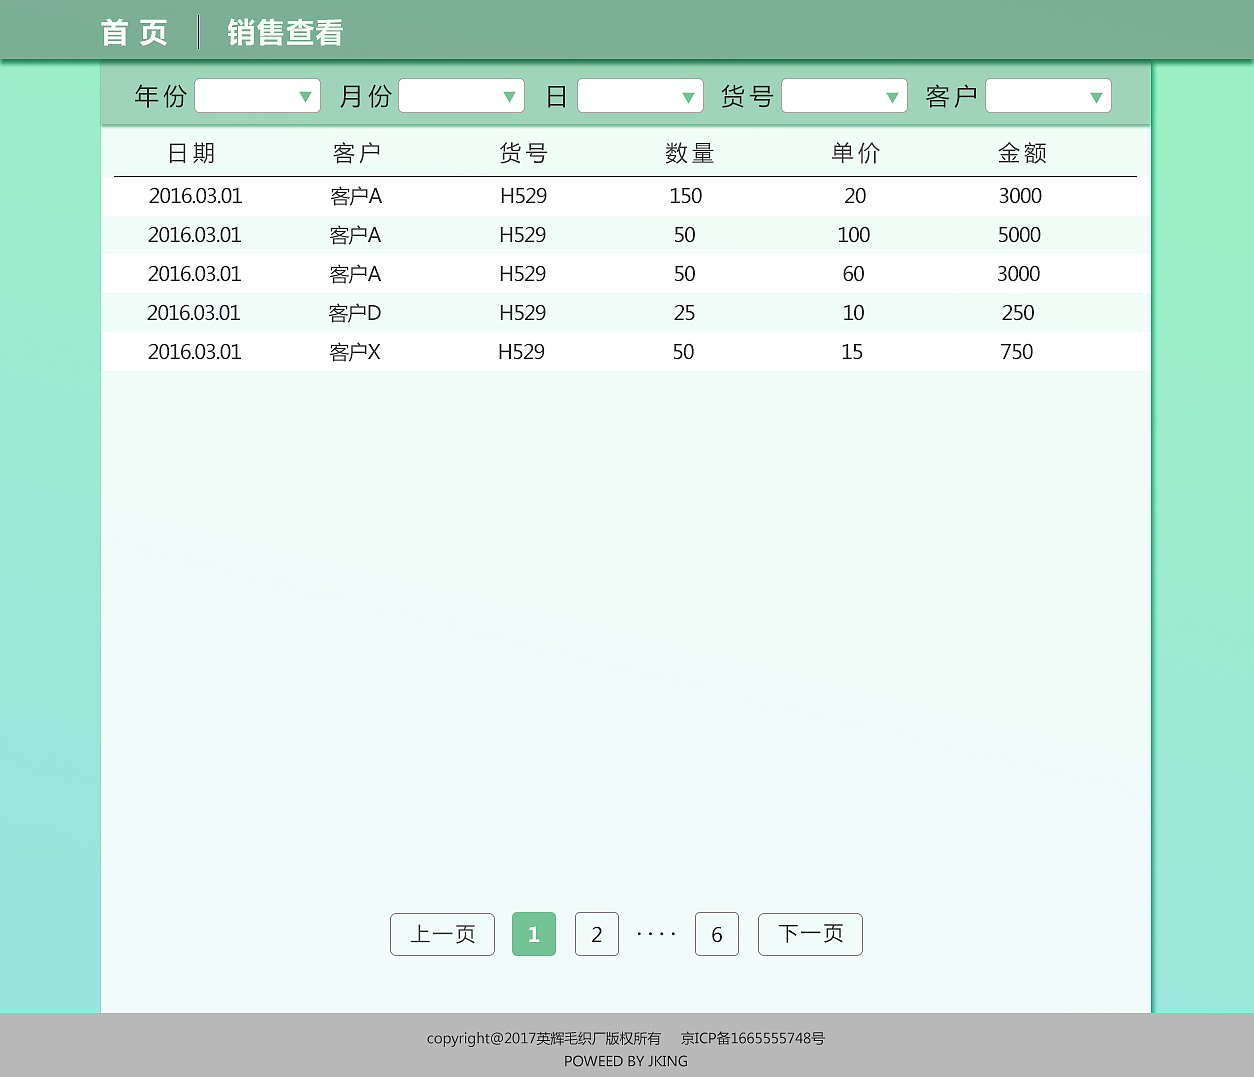Screen dimensions: 1254x1077
Task: Click amount 250 cell
Action: 1018,313
